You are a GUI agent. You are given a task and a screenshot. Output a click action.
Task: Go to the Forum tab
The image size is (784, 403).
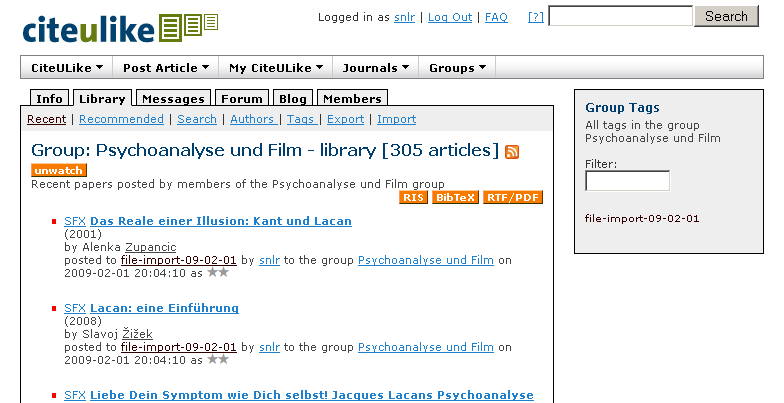242,98
